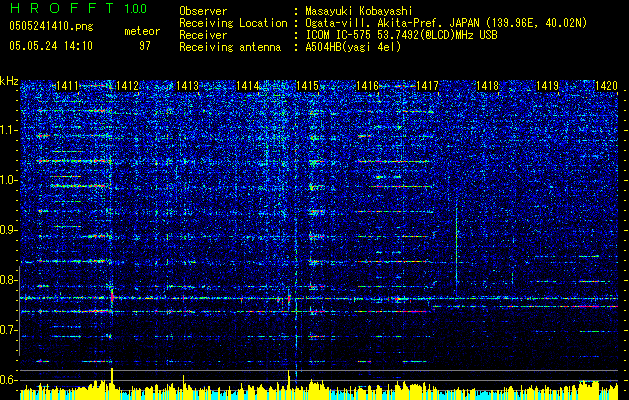This screenshot has height=400, width=629.
Task: Click the 0.6 kHz axis tick label
Action: coord(9,380)
